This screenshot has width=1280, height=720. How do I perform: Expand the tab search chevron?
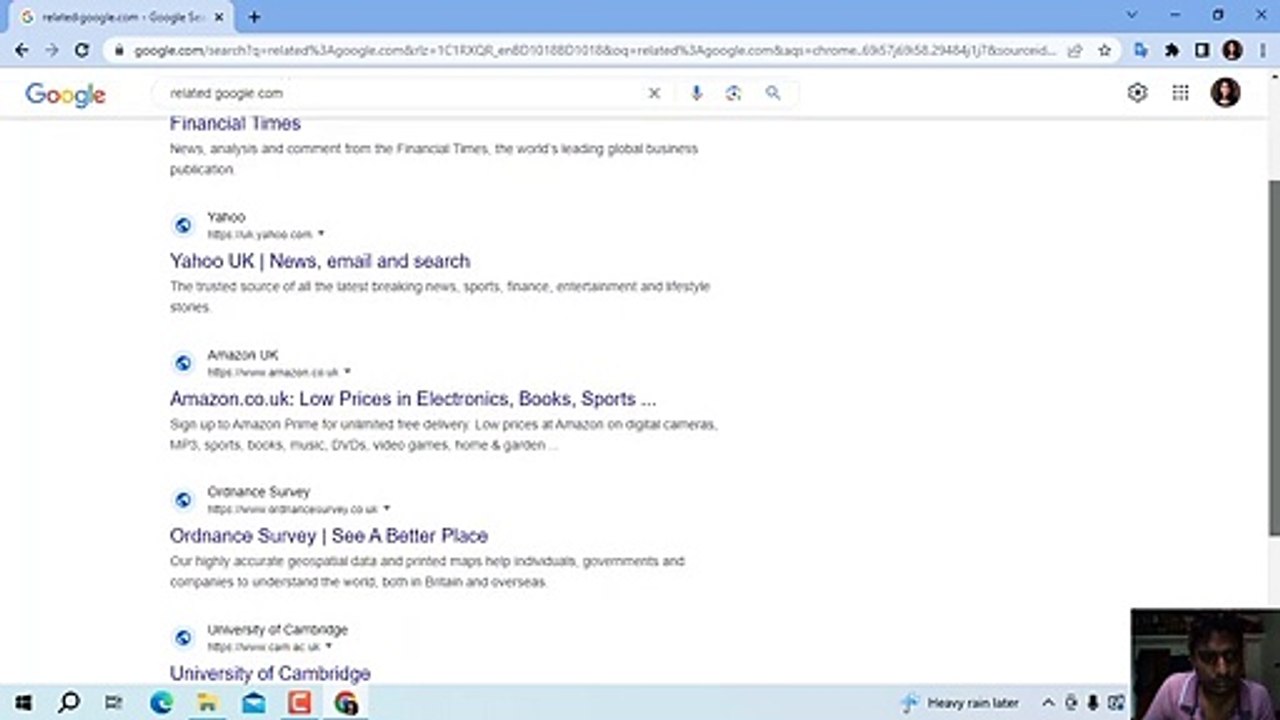click(x=1132, y=16)
